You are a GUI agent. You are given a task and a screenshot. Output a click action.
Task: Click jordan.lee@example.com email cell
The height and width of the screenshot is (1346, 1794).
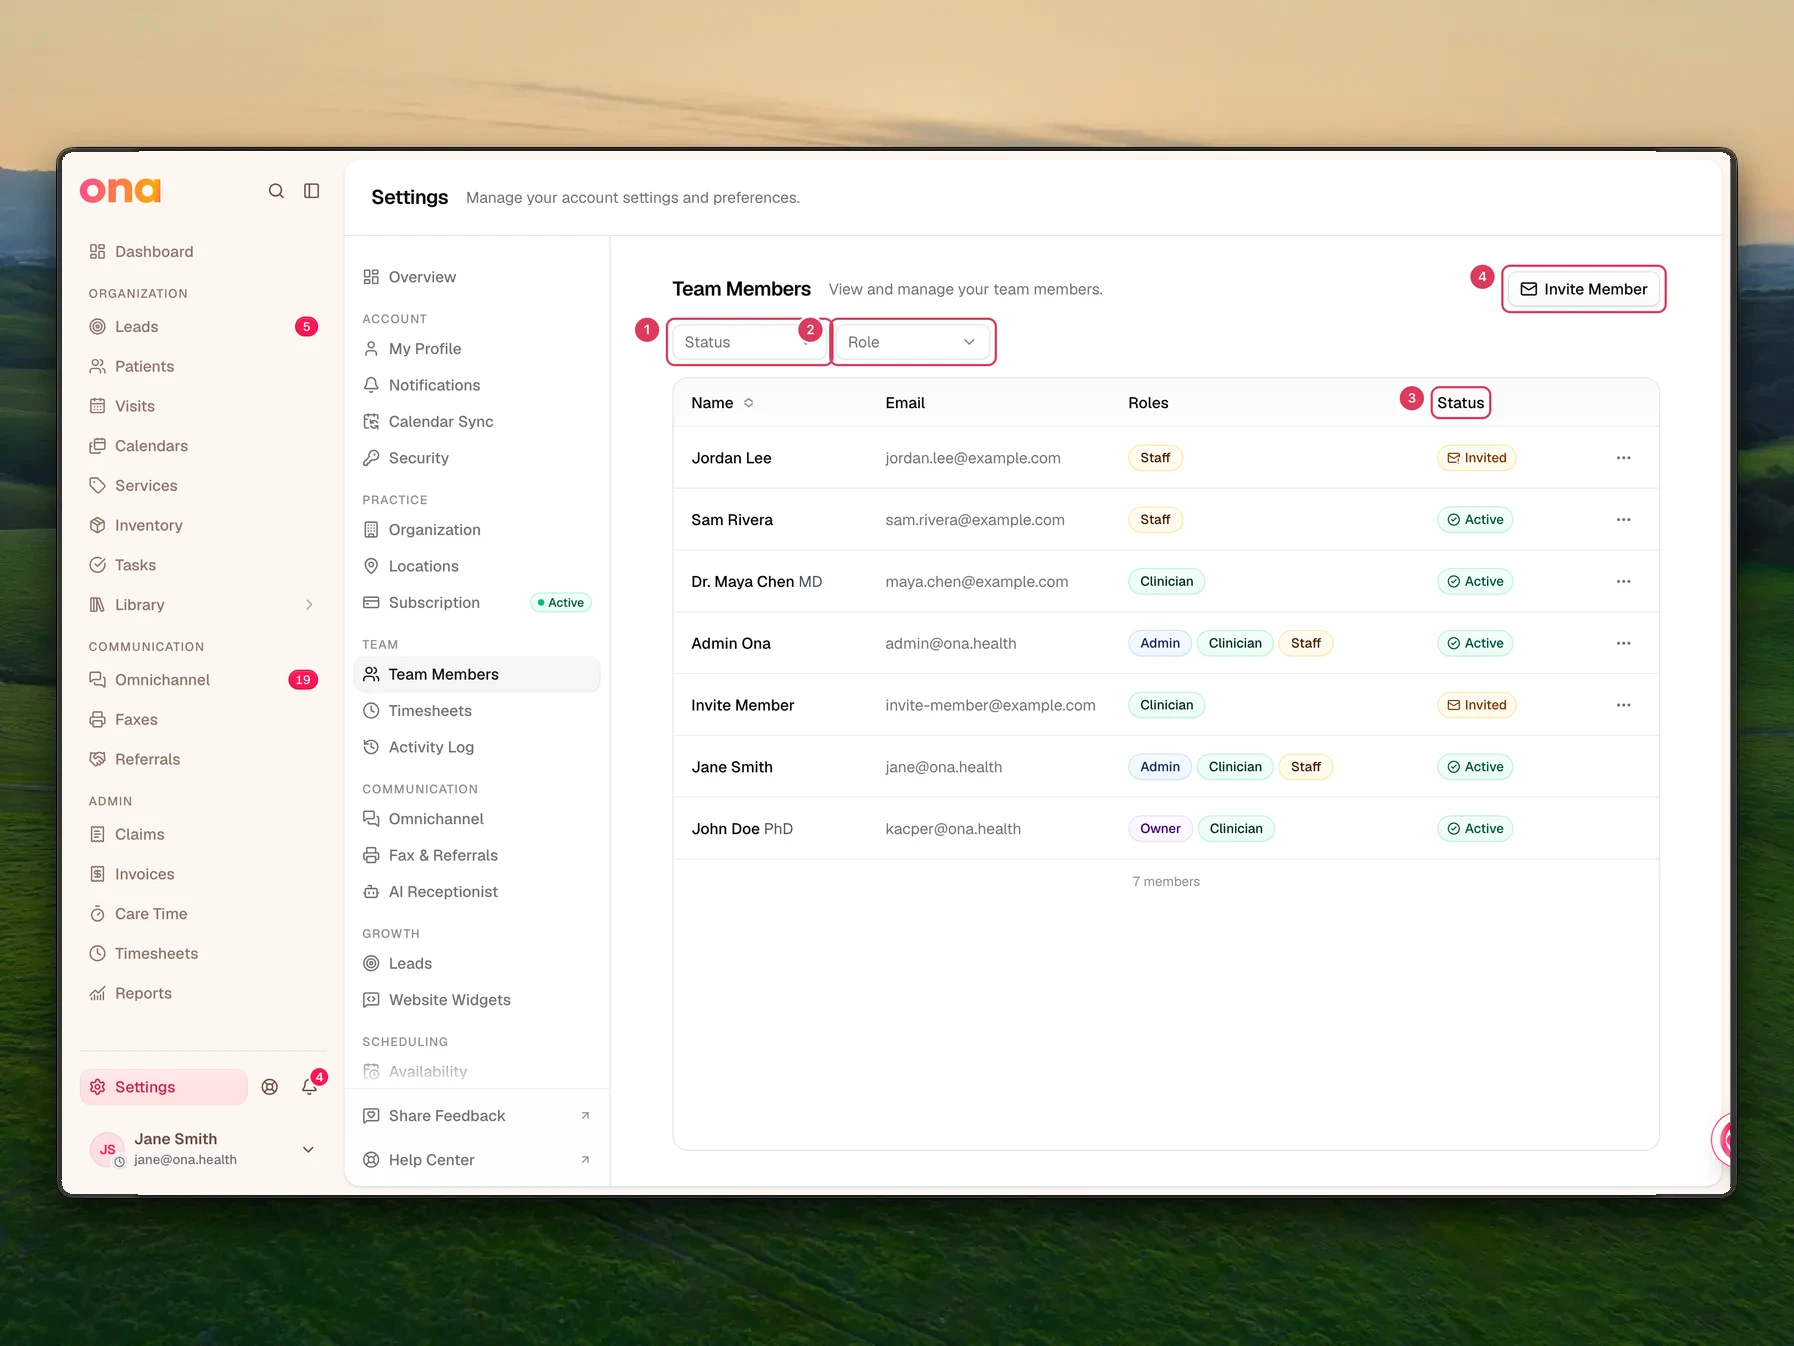(973, 458)
